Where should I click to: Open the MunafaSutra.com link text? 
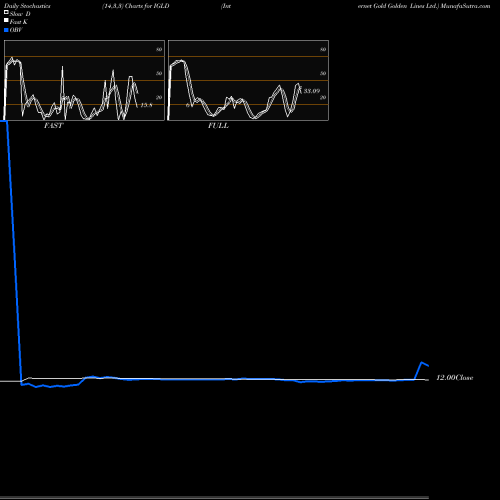[465, 6]
